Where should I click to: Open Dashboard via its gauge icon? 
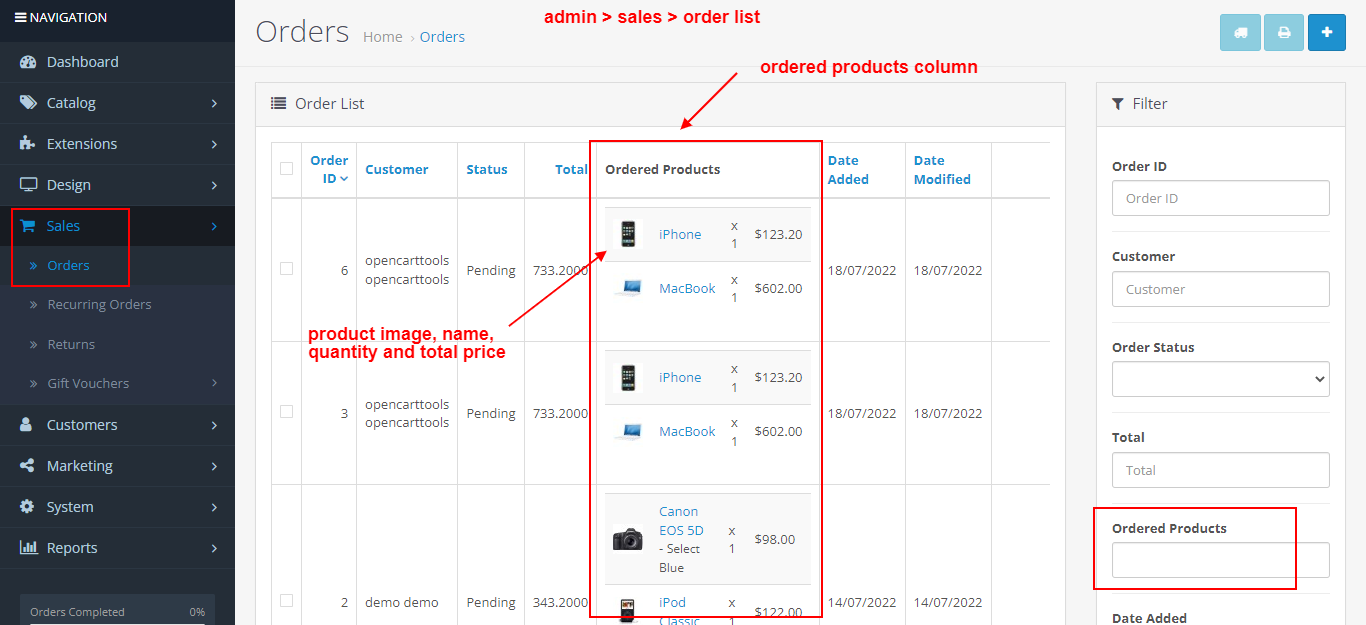(27, 61)
